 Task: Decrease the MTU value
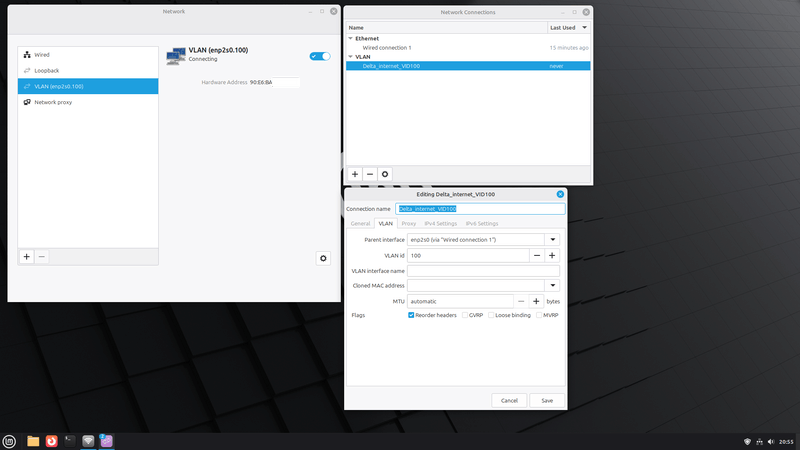tap(521, 302)
